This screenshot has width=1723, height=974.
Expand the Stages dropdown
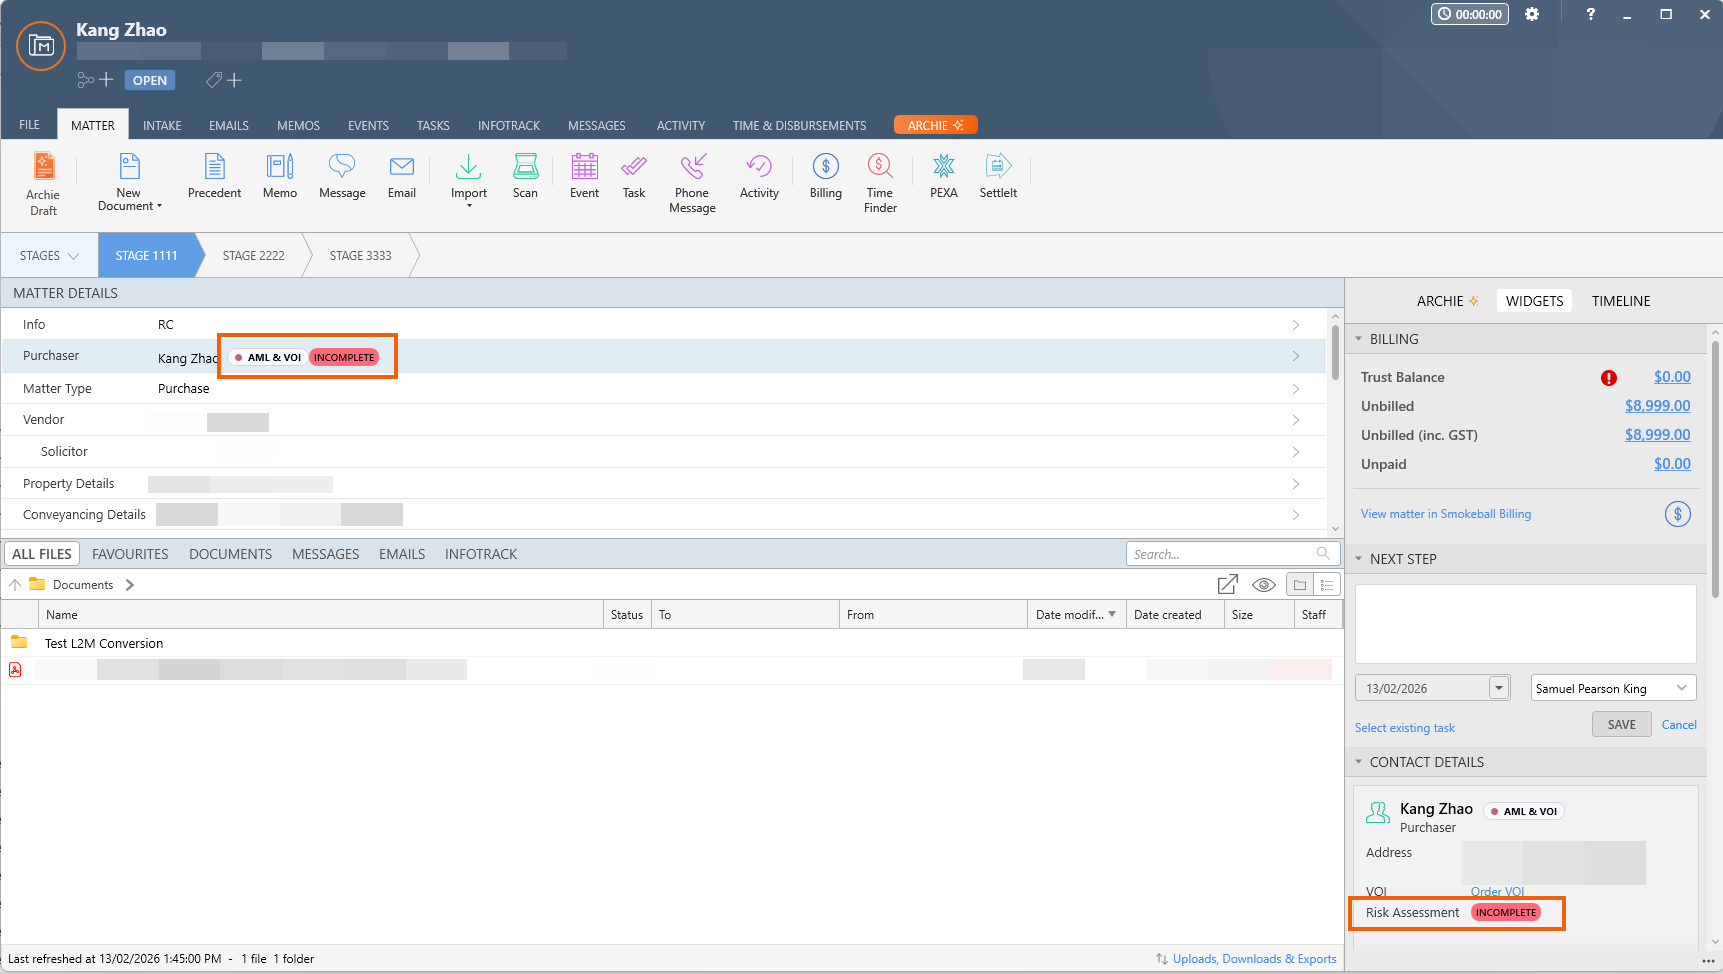pyautogui.click(x=49, y=256)
